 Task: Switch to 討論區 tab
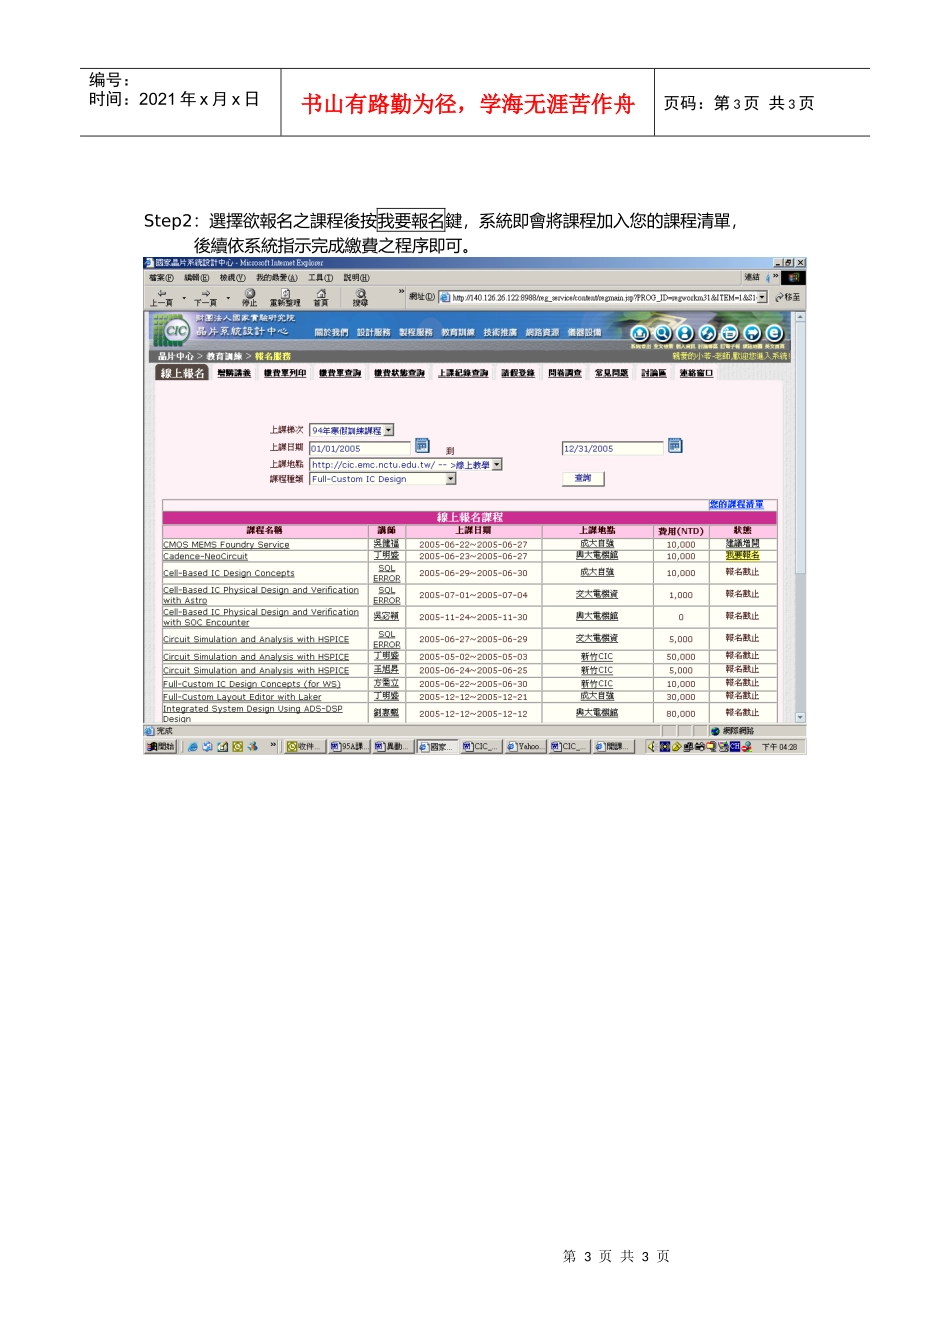click(654, 373)
